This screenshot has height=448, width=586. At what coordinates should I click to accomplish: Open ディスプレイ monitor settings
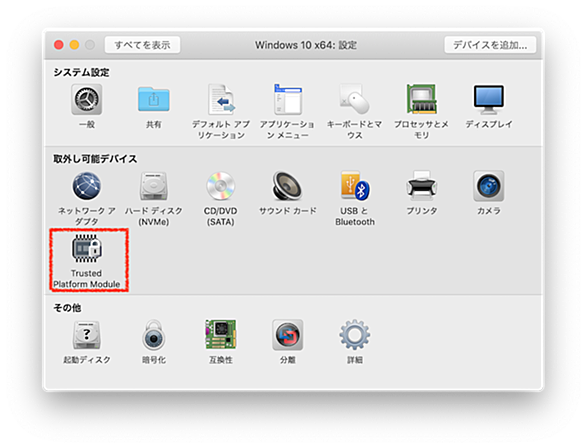488,99
